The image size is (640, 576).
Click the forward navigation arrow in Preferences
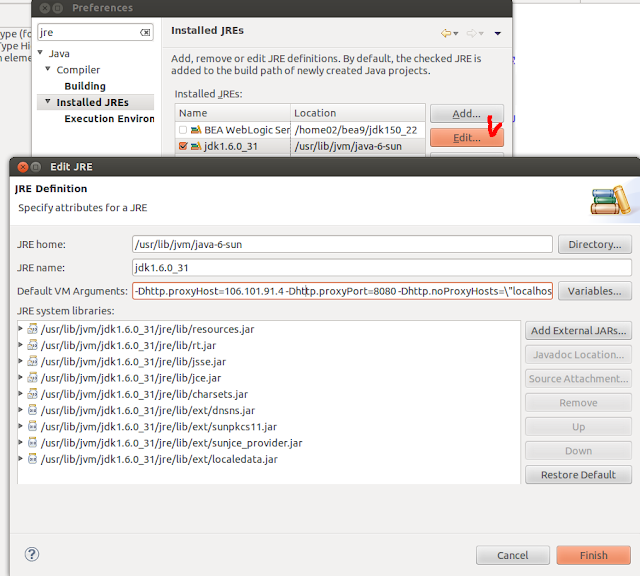click(471, 33)
